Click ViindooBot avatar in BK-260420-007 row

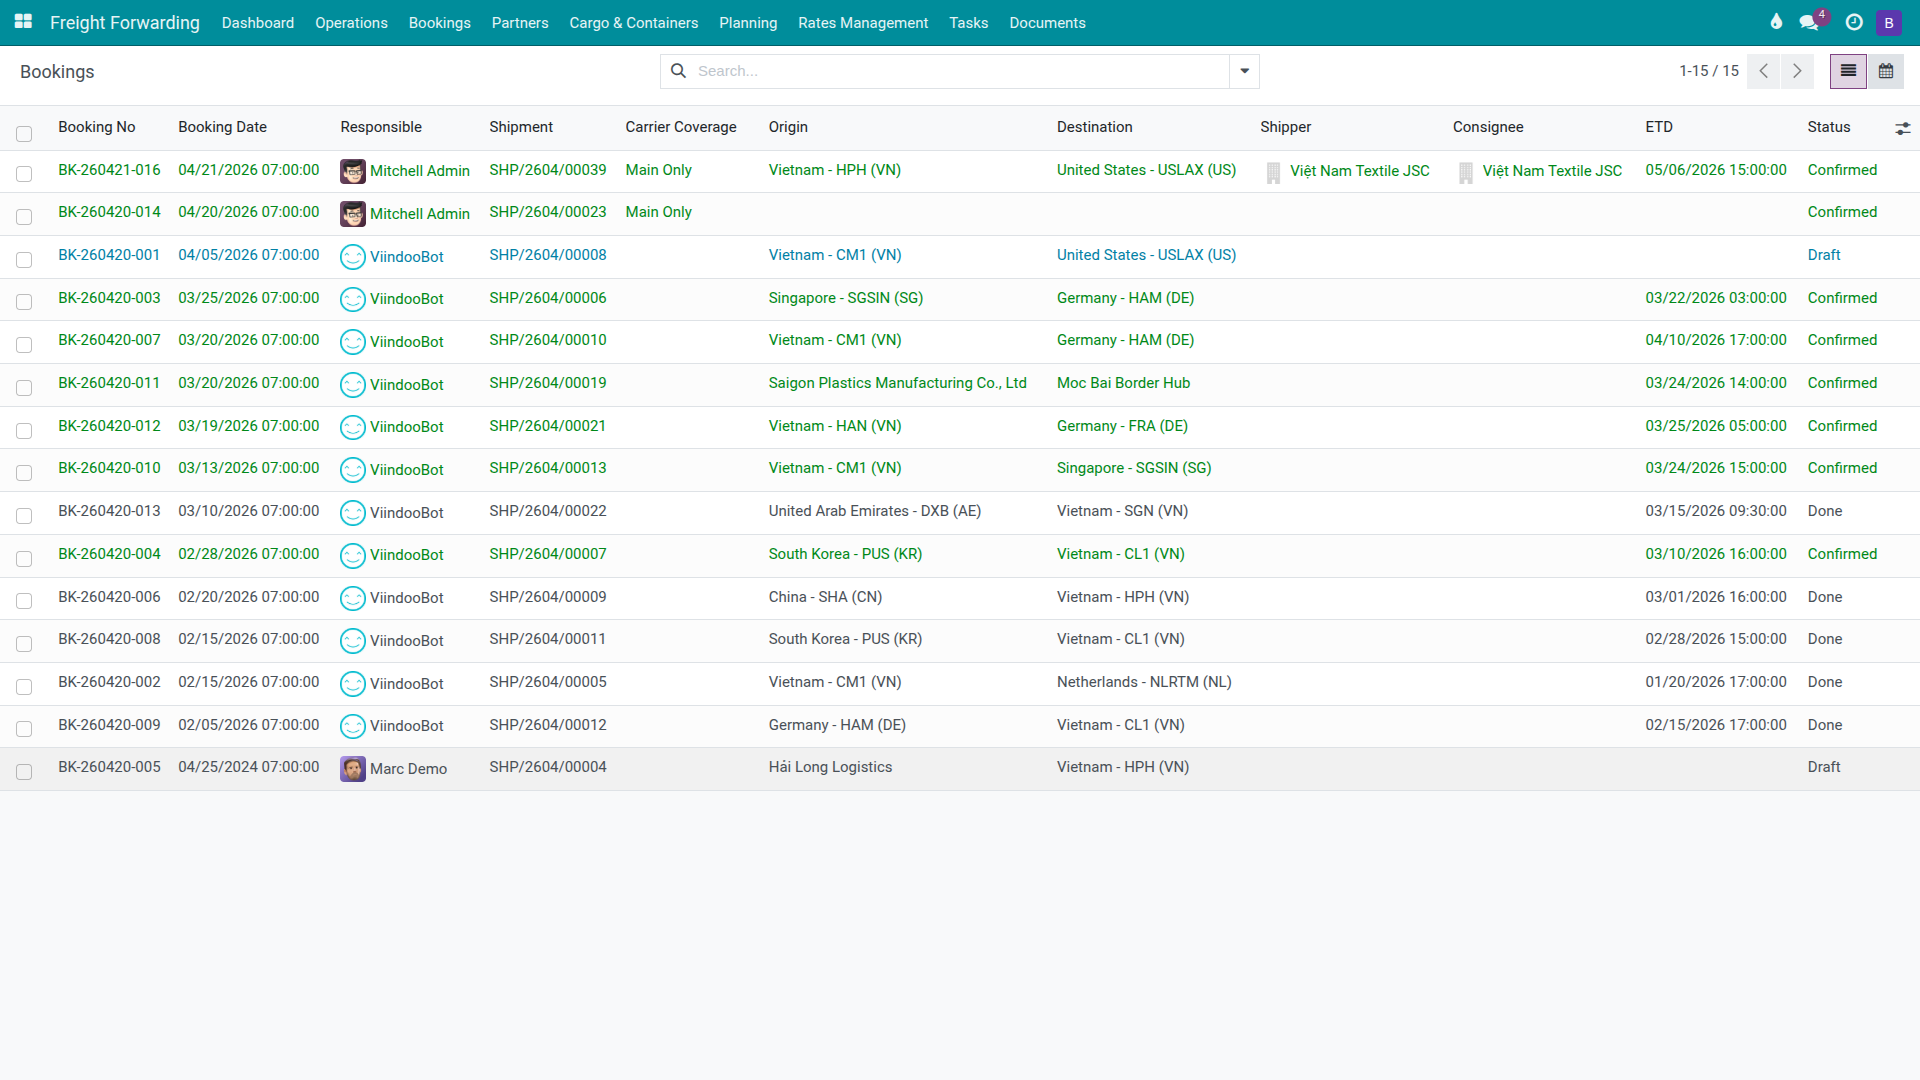coord(353,342)
